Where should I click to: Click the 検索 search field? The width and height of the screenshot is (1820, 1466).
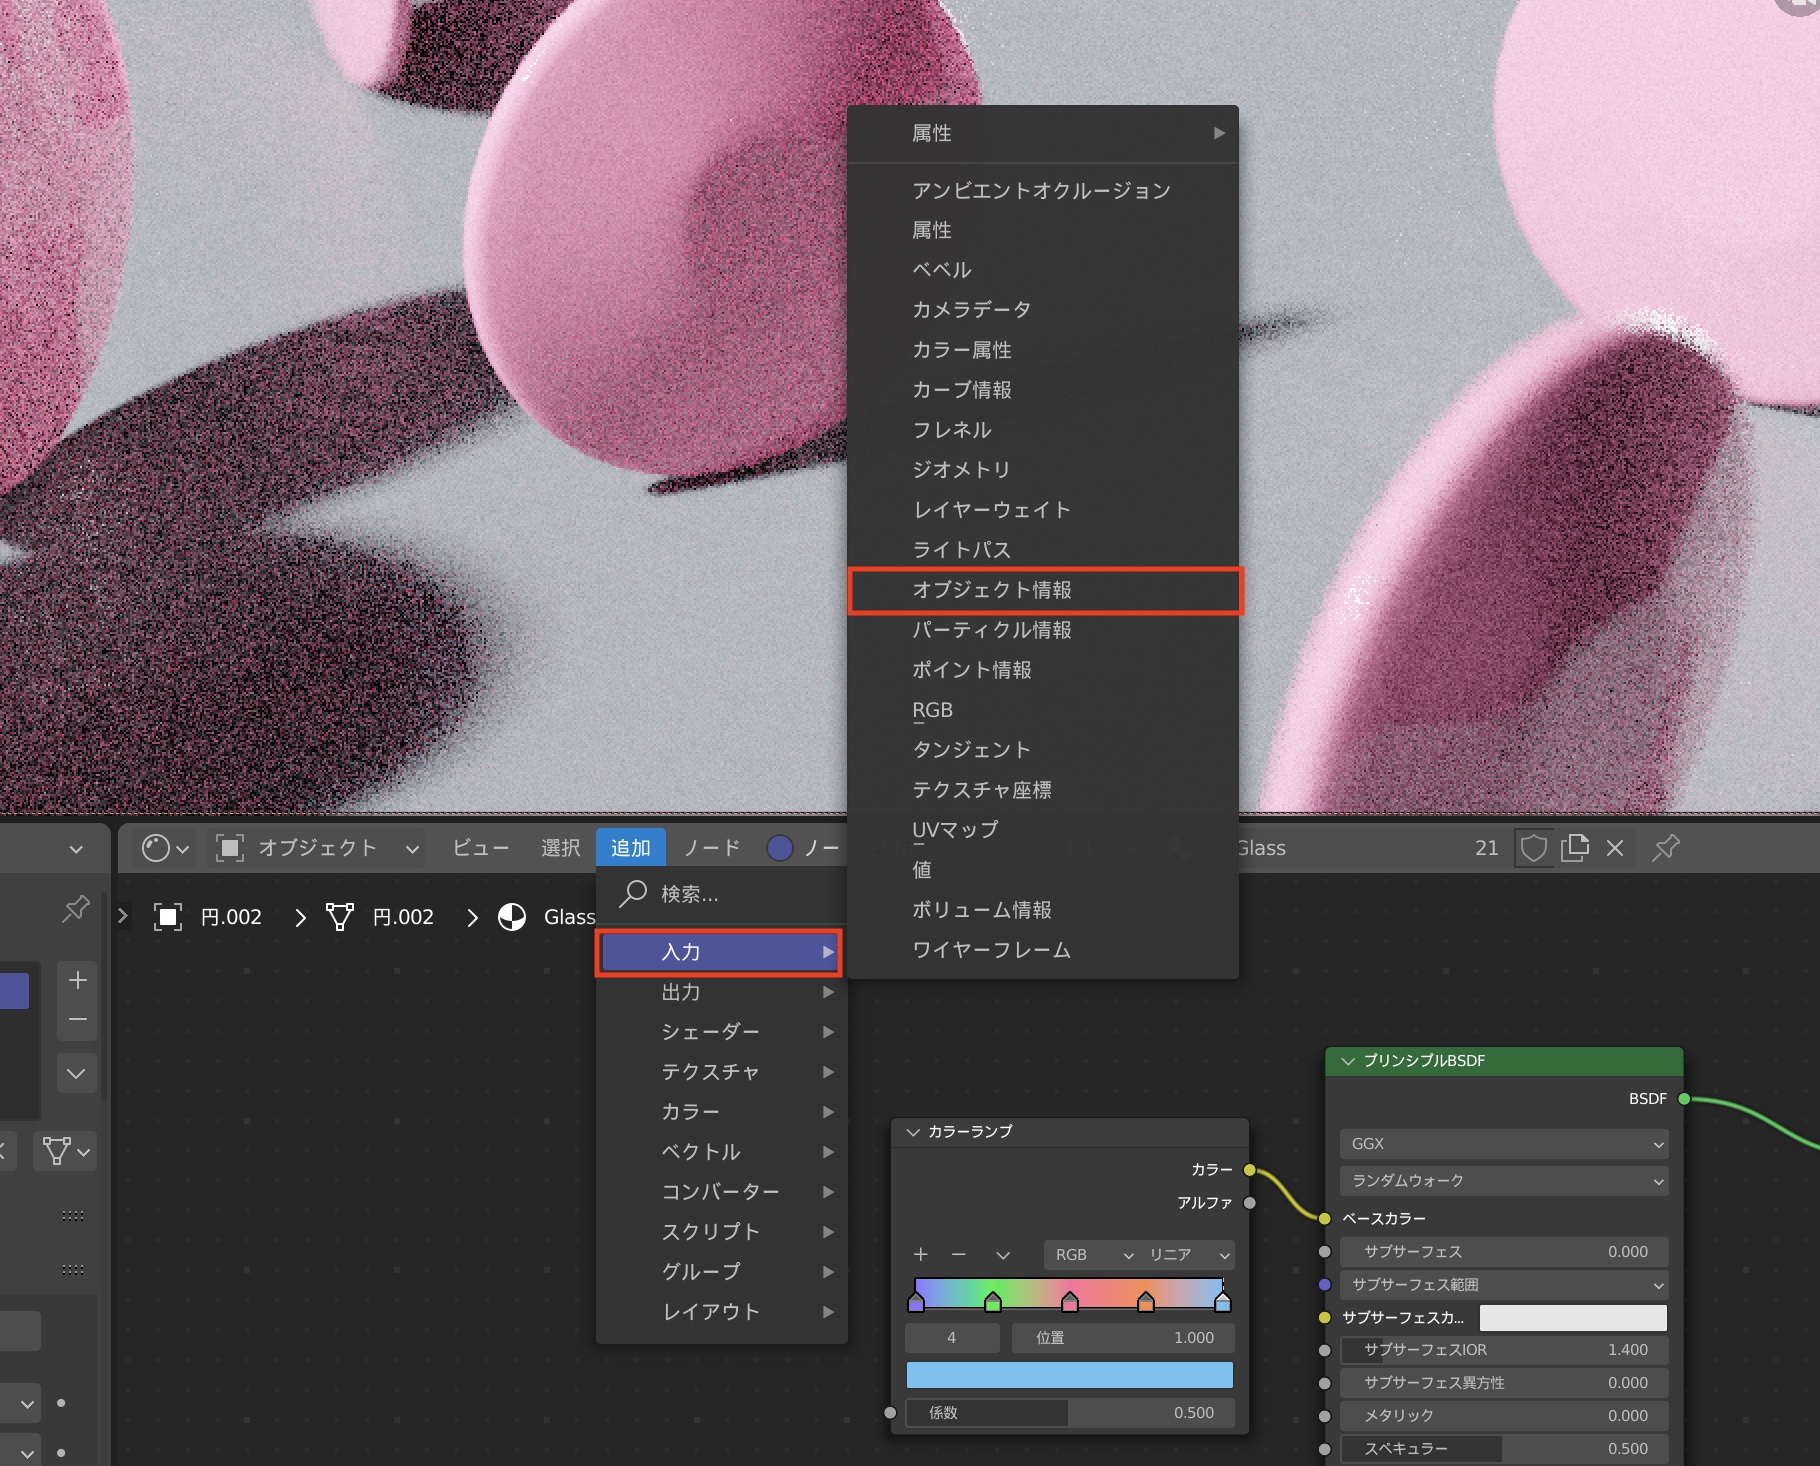pyautogui.click(x=720, y=894)
